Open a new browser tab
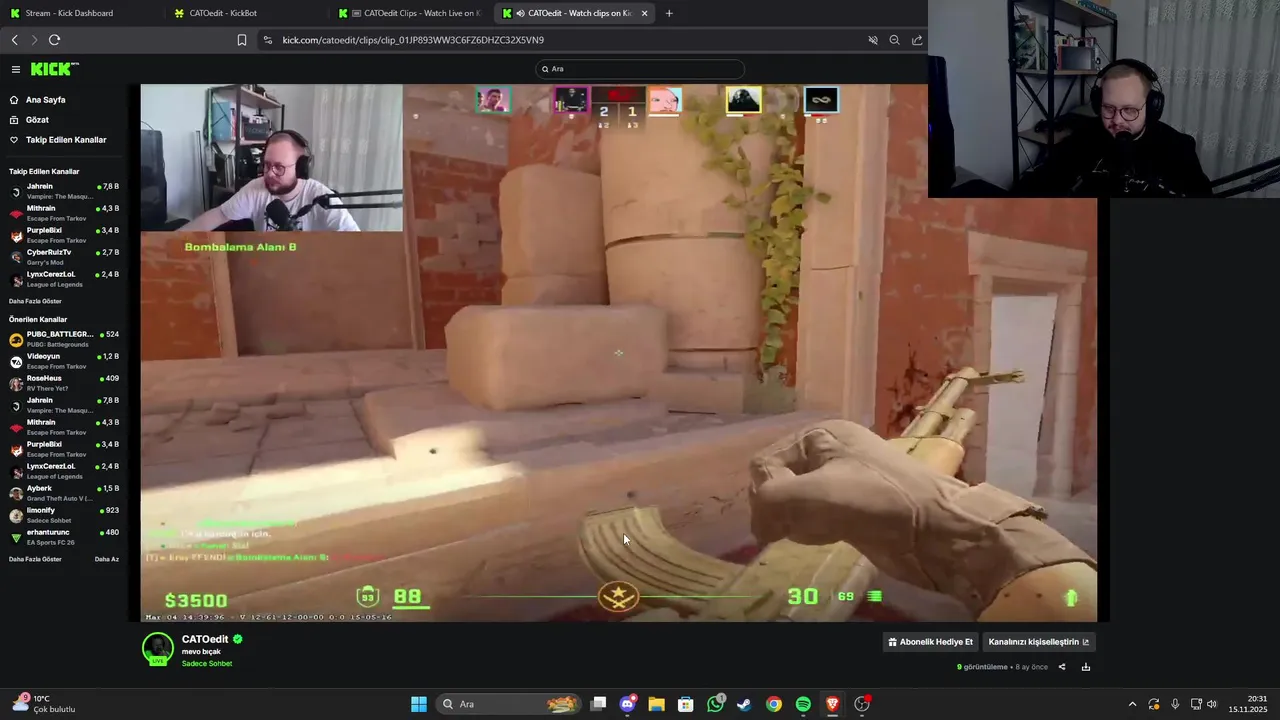Image resolution: width=1280 pixels, height=720 pixels. coord(669,13)
